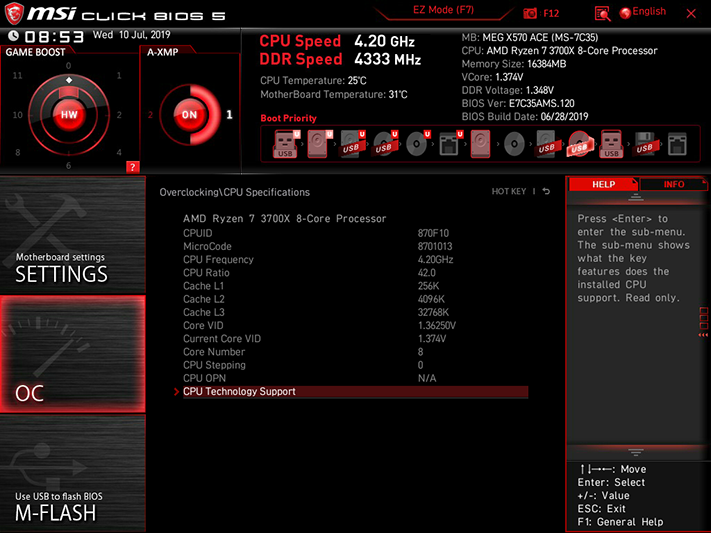Select A-XMP profile 2

pos(150,114)
